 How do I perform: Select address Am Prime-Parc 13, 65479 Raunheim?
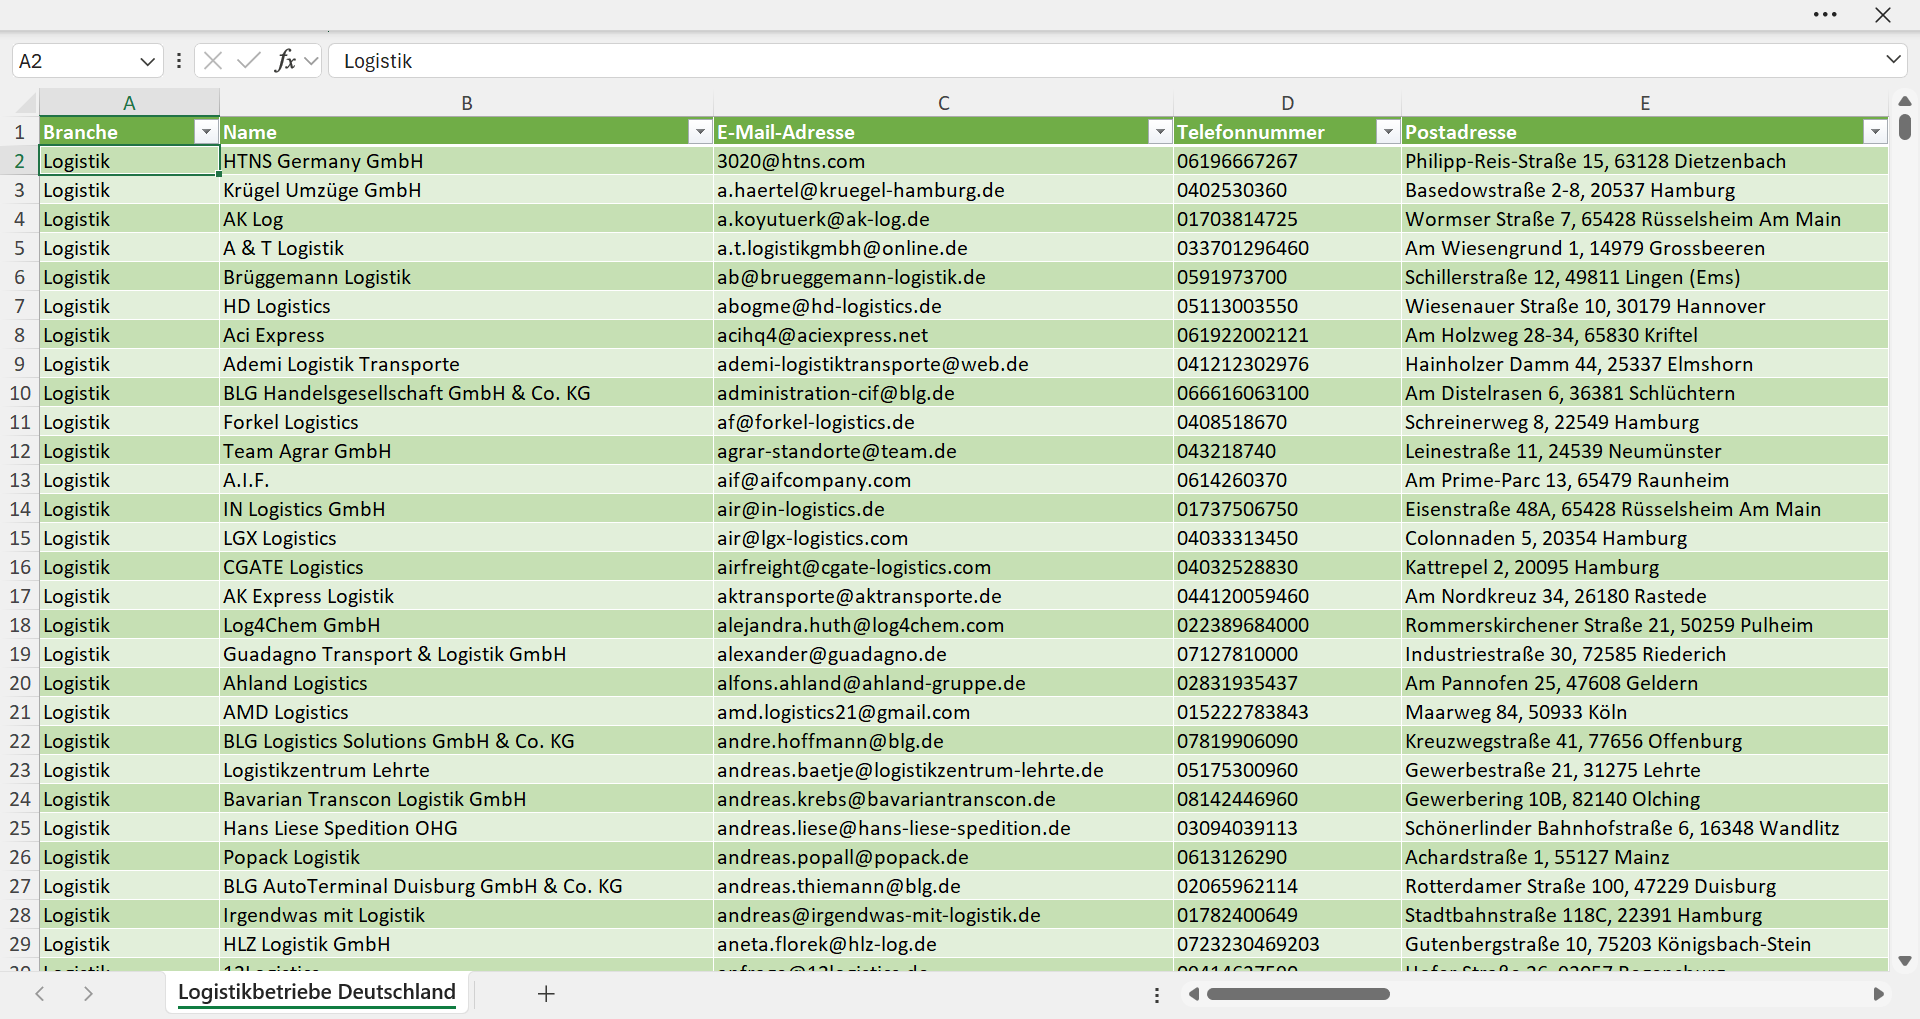[x=1645, y=480]
